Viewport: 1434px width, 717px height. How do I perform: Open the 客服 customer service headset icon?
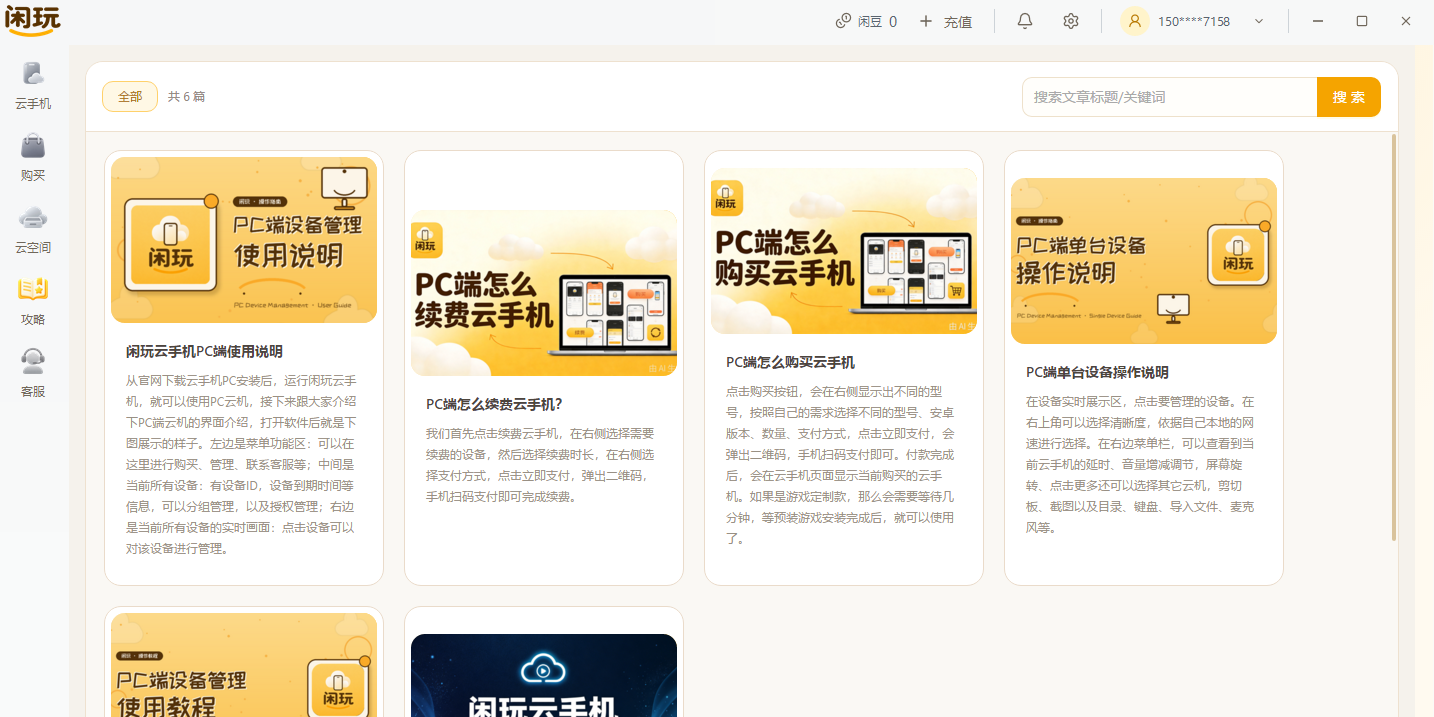coord(33,361)
